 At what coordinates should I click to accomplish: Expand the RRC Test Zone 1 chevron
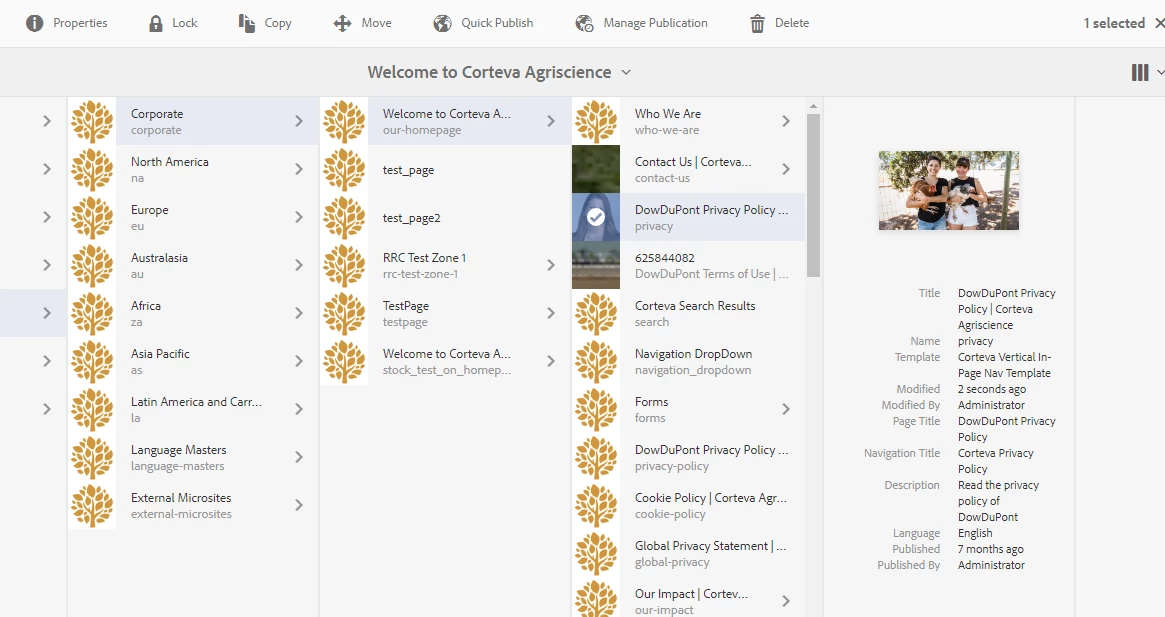[x=551, y=265]
